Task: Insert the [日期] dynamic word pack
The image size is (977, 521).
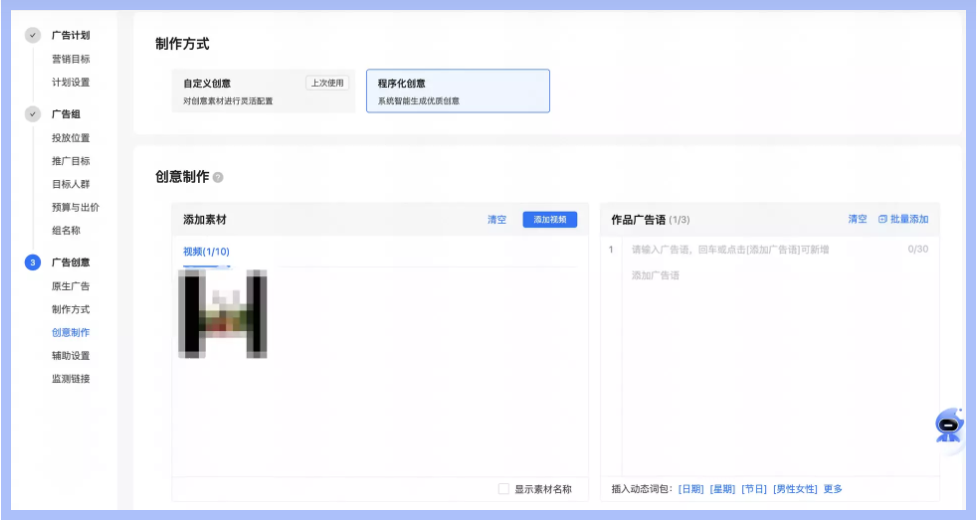Action: [x=691, y=489]
